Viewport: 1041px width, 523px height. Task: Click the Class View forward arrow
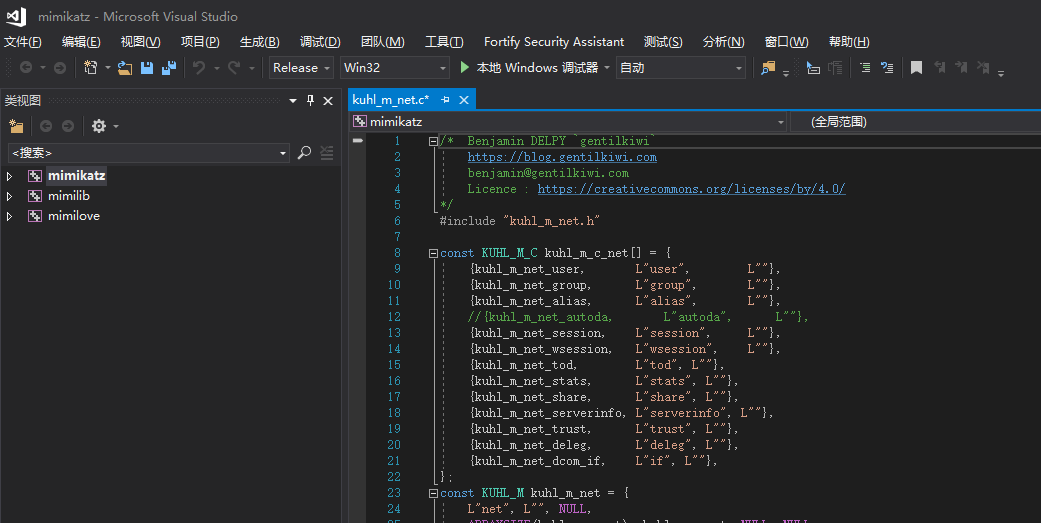click(x=68, y=126)
